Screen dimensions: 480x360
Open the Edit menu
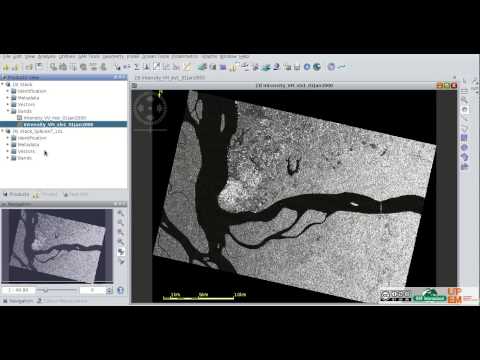[17, 57]
